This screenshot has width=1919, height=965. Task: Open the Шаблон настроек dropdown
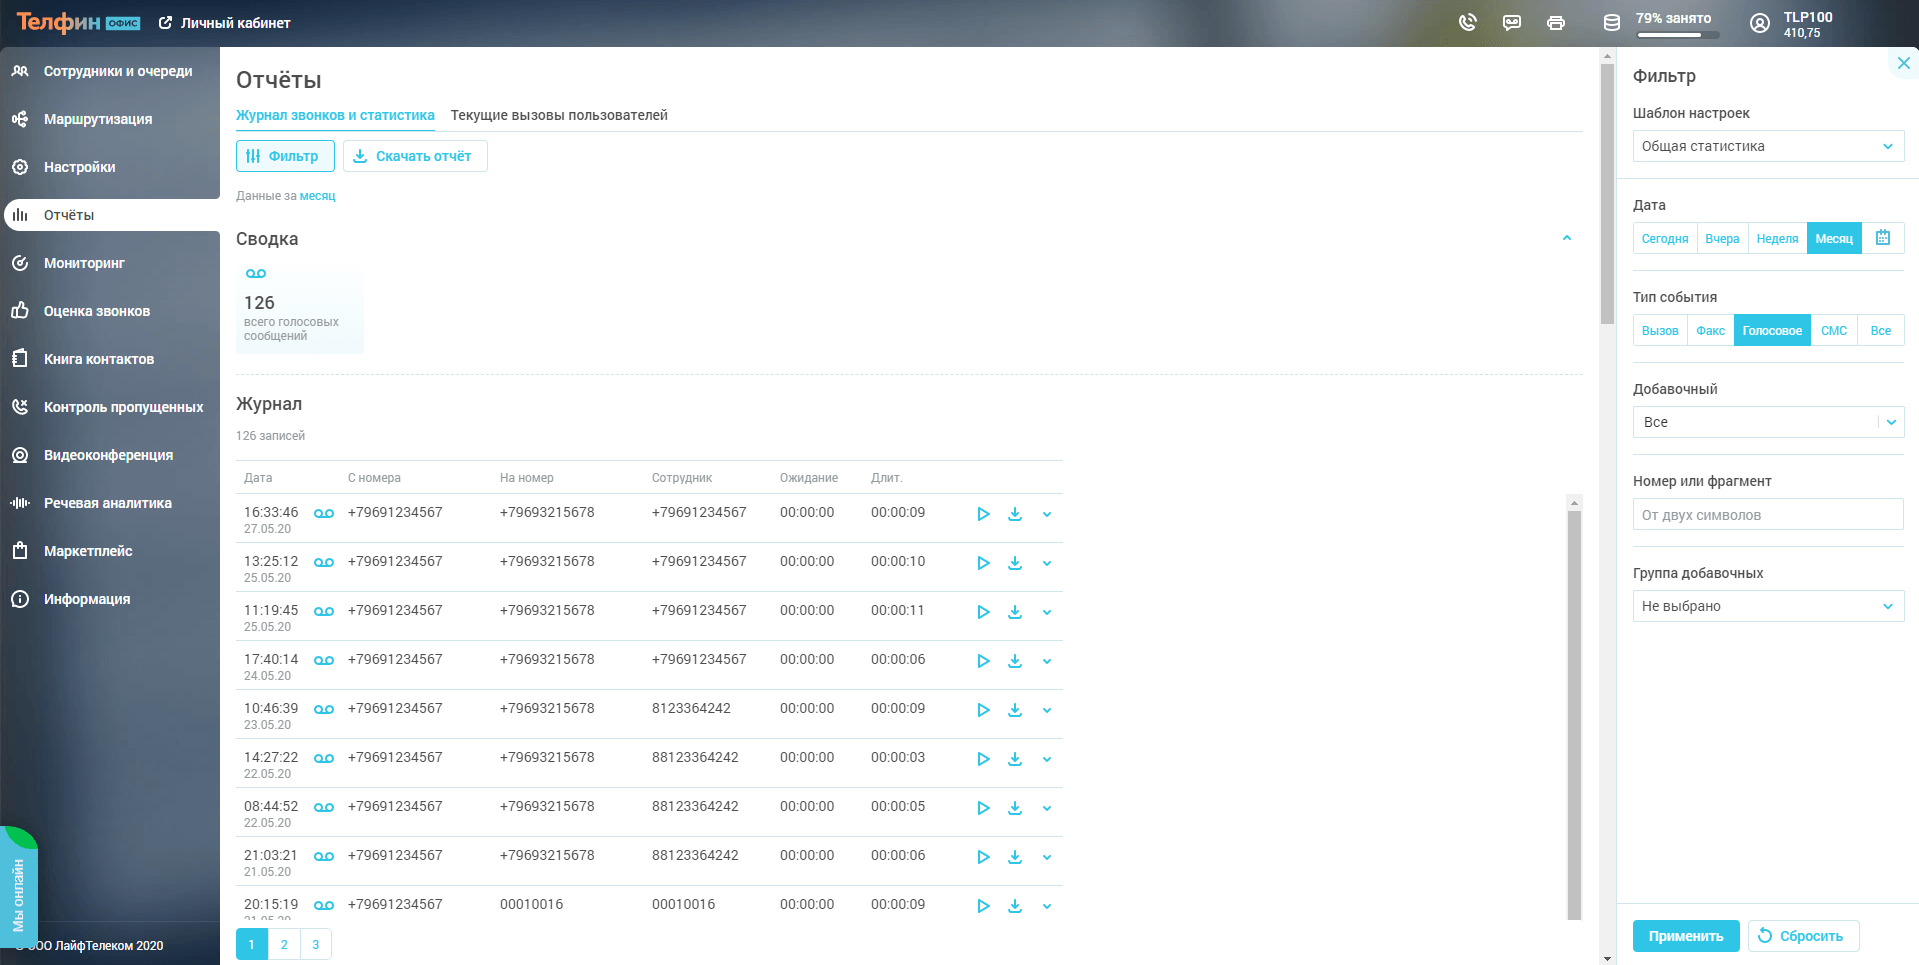(1767, 146)
